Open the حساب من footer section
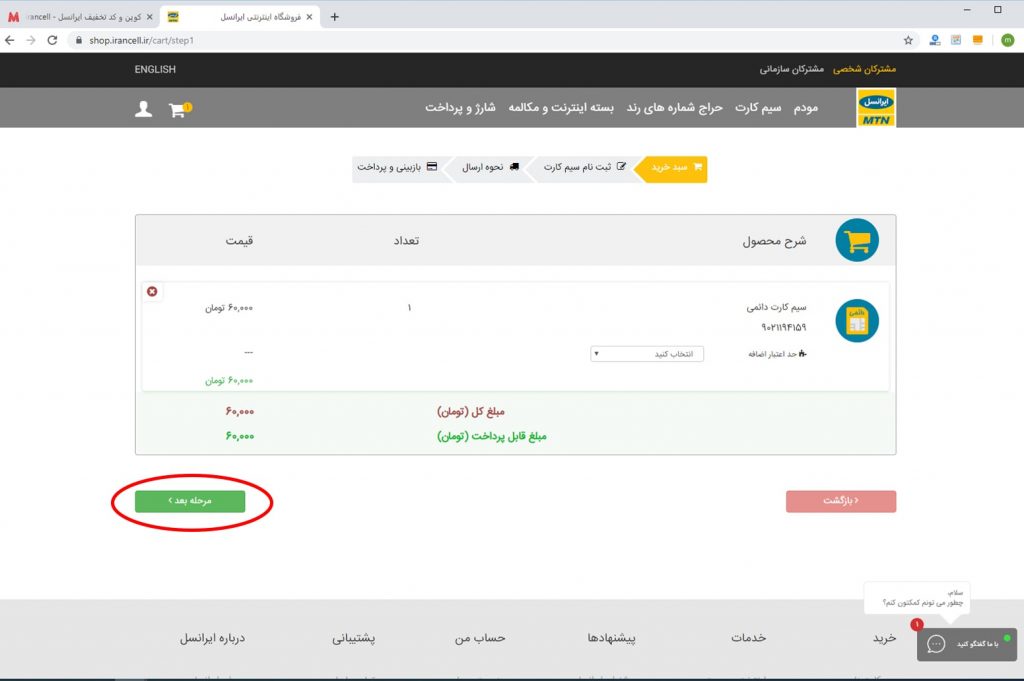 480,638
